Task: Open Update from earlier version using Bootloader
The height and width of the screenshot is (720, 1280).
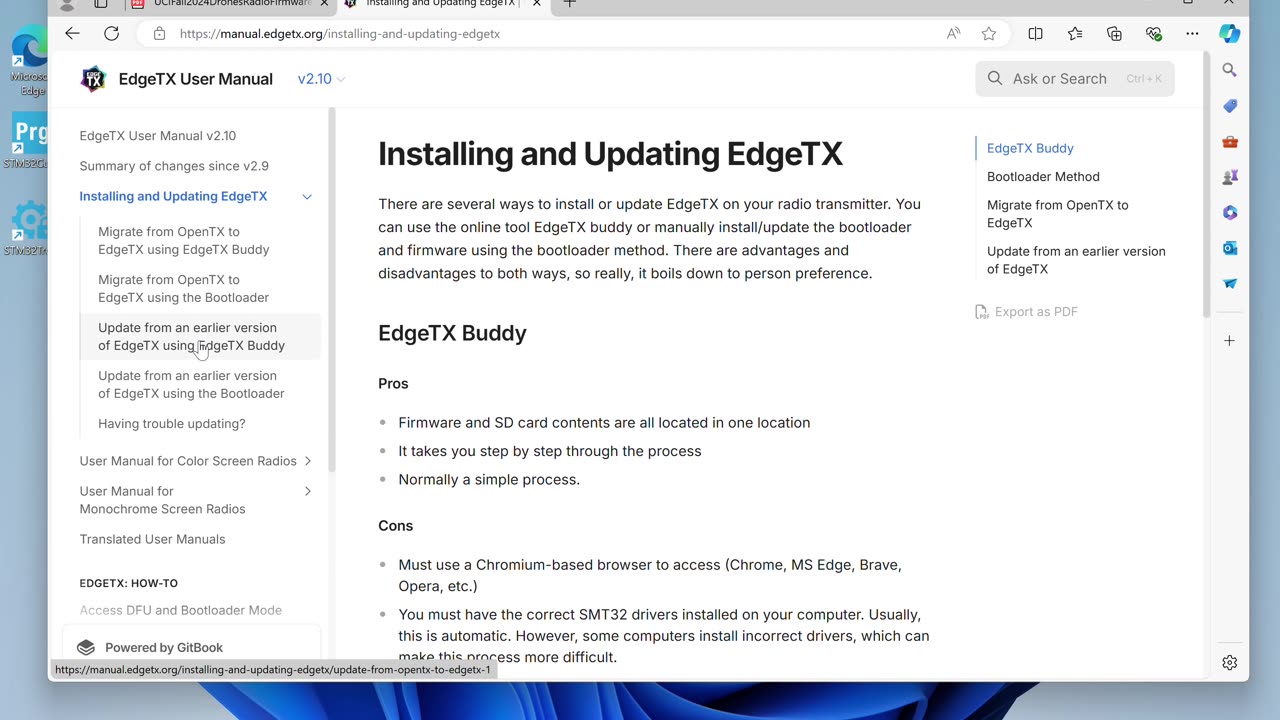Action: coord(191,384)
